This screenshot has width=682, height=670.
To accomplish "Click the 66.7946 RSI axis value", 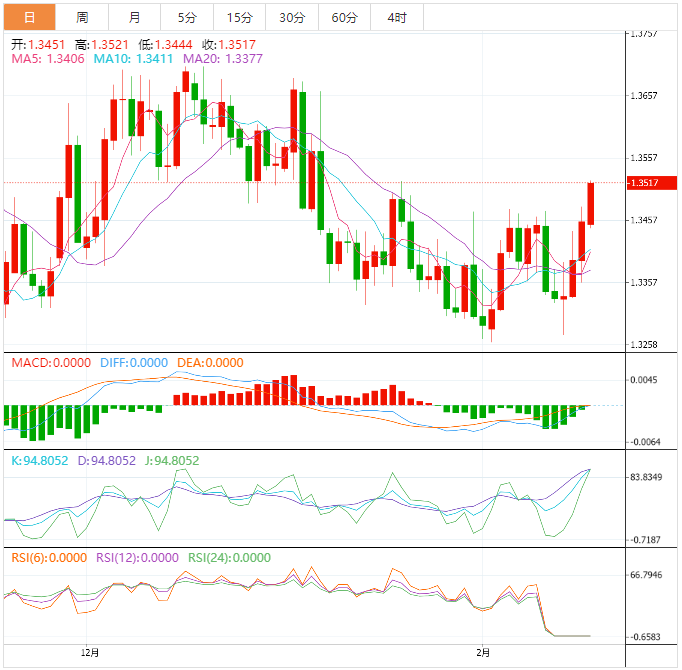I will point(646,575).
